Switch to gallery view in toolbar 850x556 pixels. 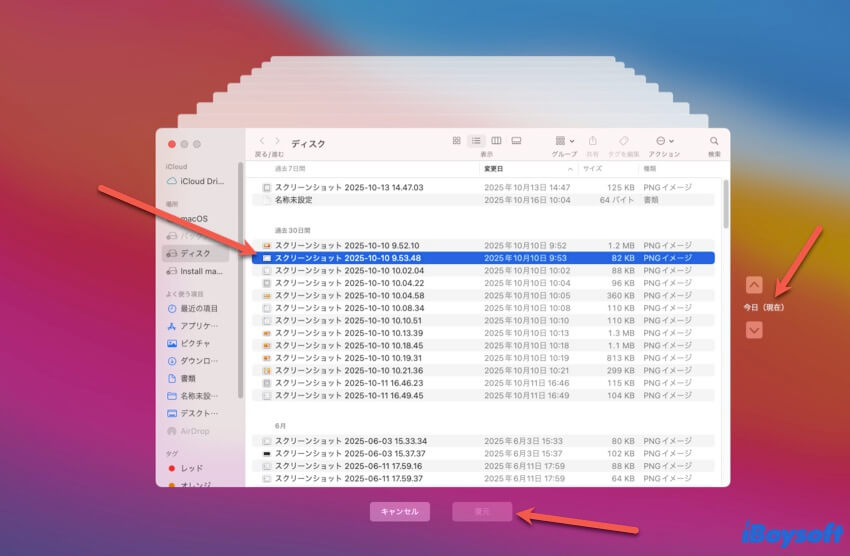click(516, 141)
